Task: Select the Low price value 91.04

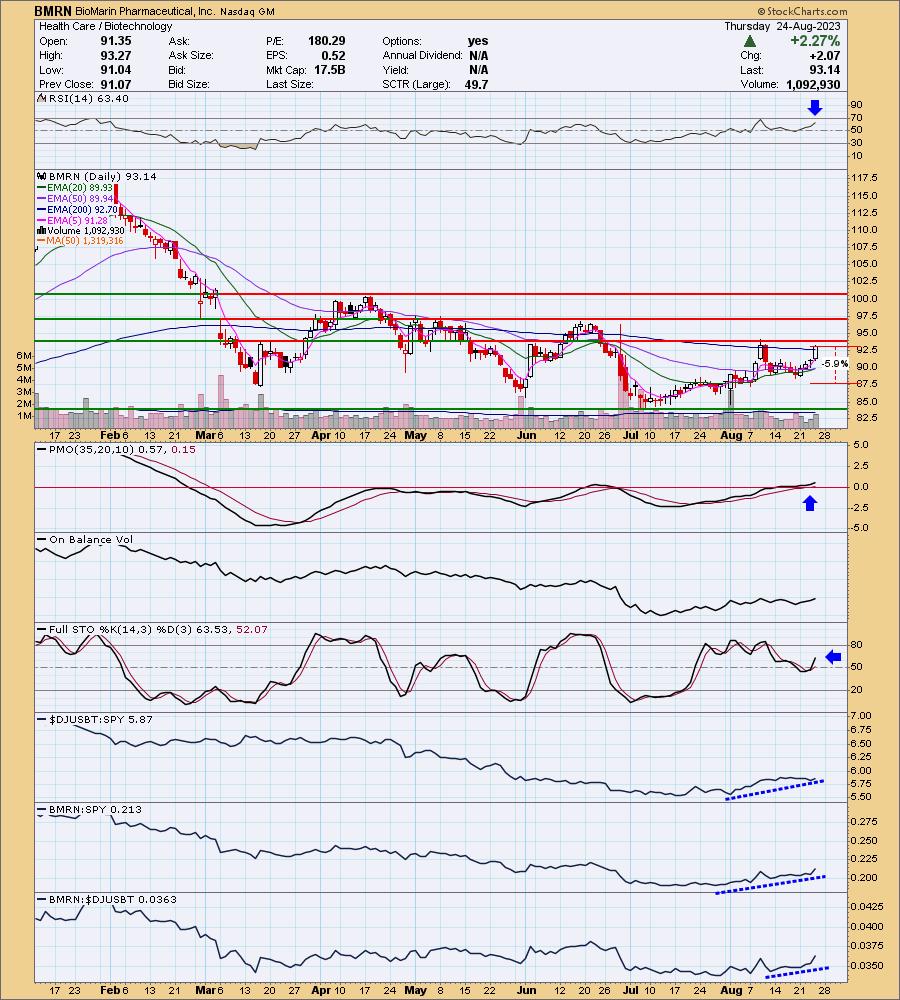Action: click(x=115, y=70)
